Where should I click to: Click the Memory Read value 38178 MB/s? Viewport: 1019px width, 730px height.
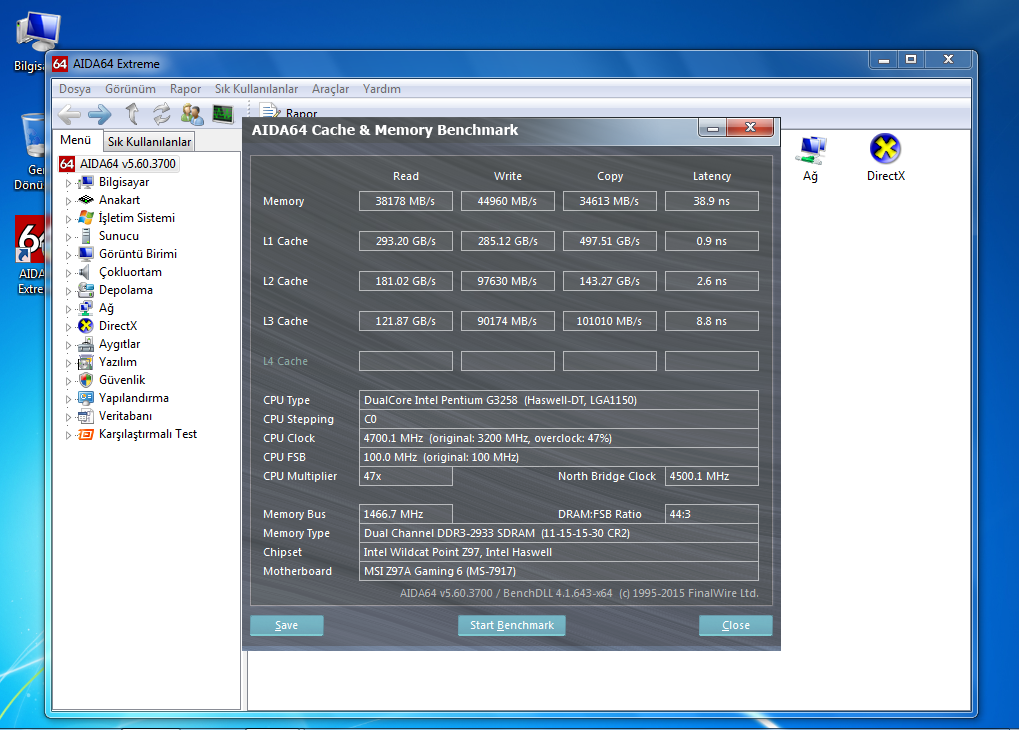click(x=406, y=202)
